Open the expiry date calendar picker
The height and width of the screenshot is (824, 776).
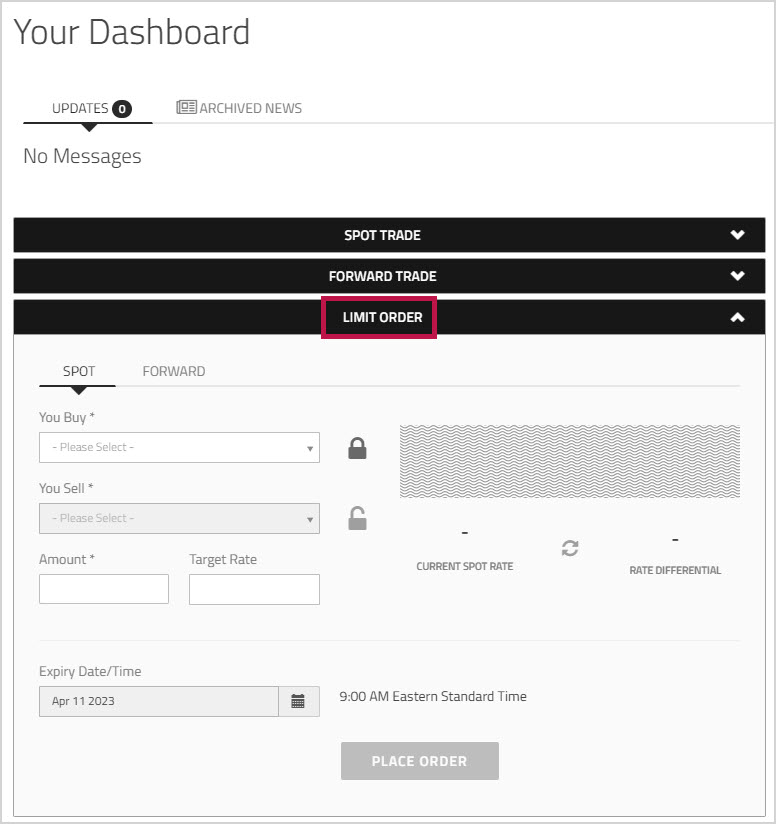point(298,701)
